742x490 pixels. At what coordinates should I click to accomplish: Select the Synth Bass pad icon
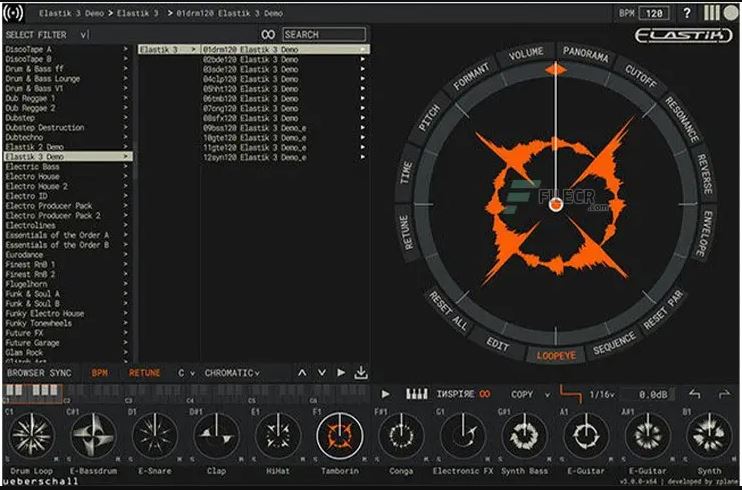(x=524, y=435)
